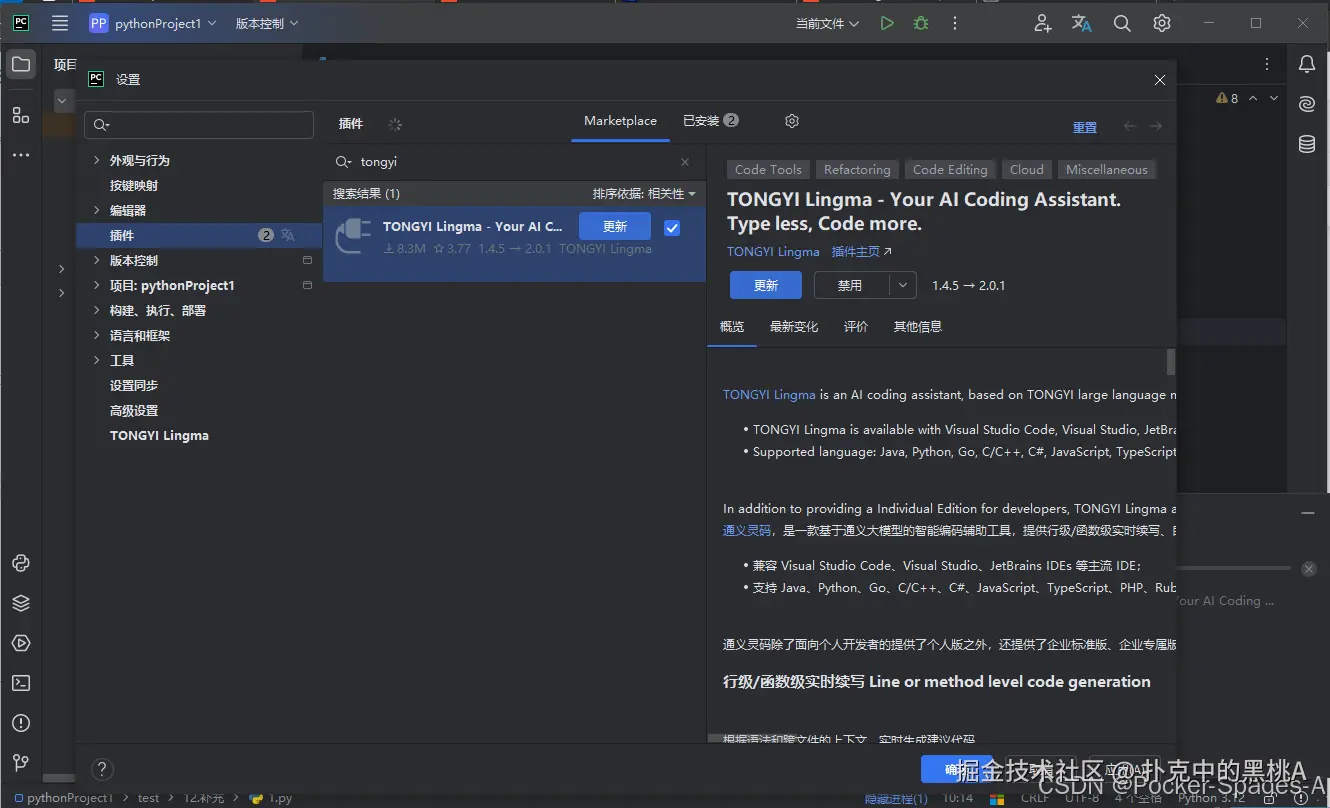Open the main hamburger menu
This screenshot has height=808, width=1330.
click(60, 23)
